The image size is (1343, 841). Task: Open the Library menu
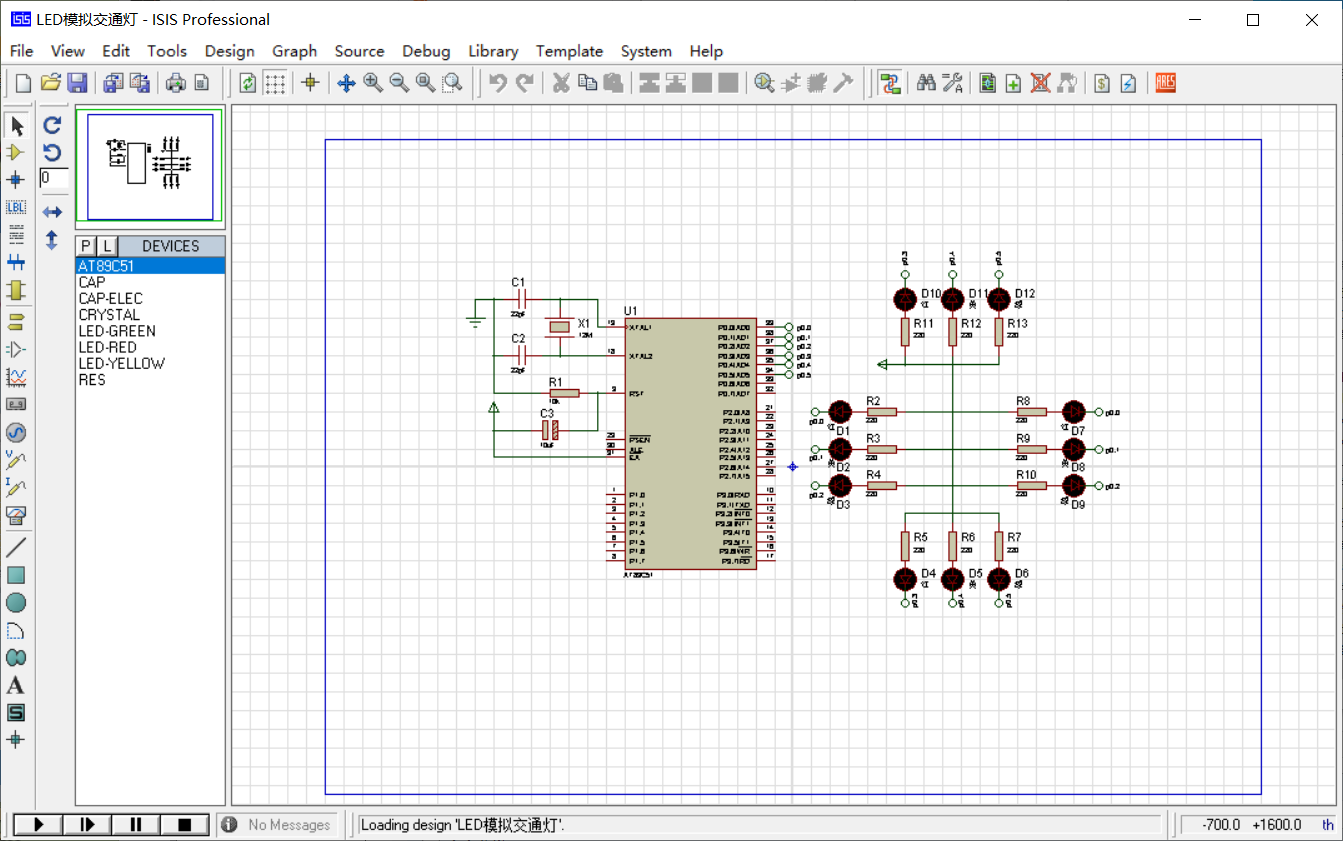tap(493, 51)
